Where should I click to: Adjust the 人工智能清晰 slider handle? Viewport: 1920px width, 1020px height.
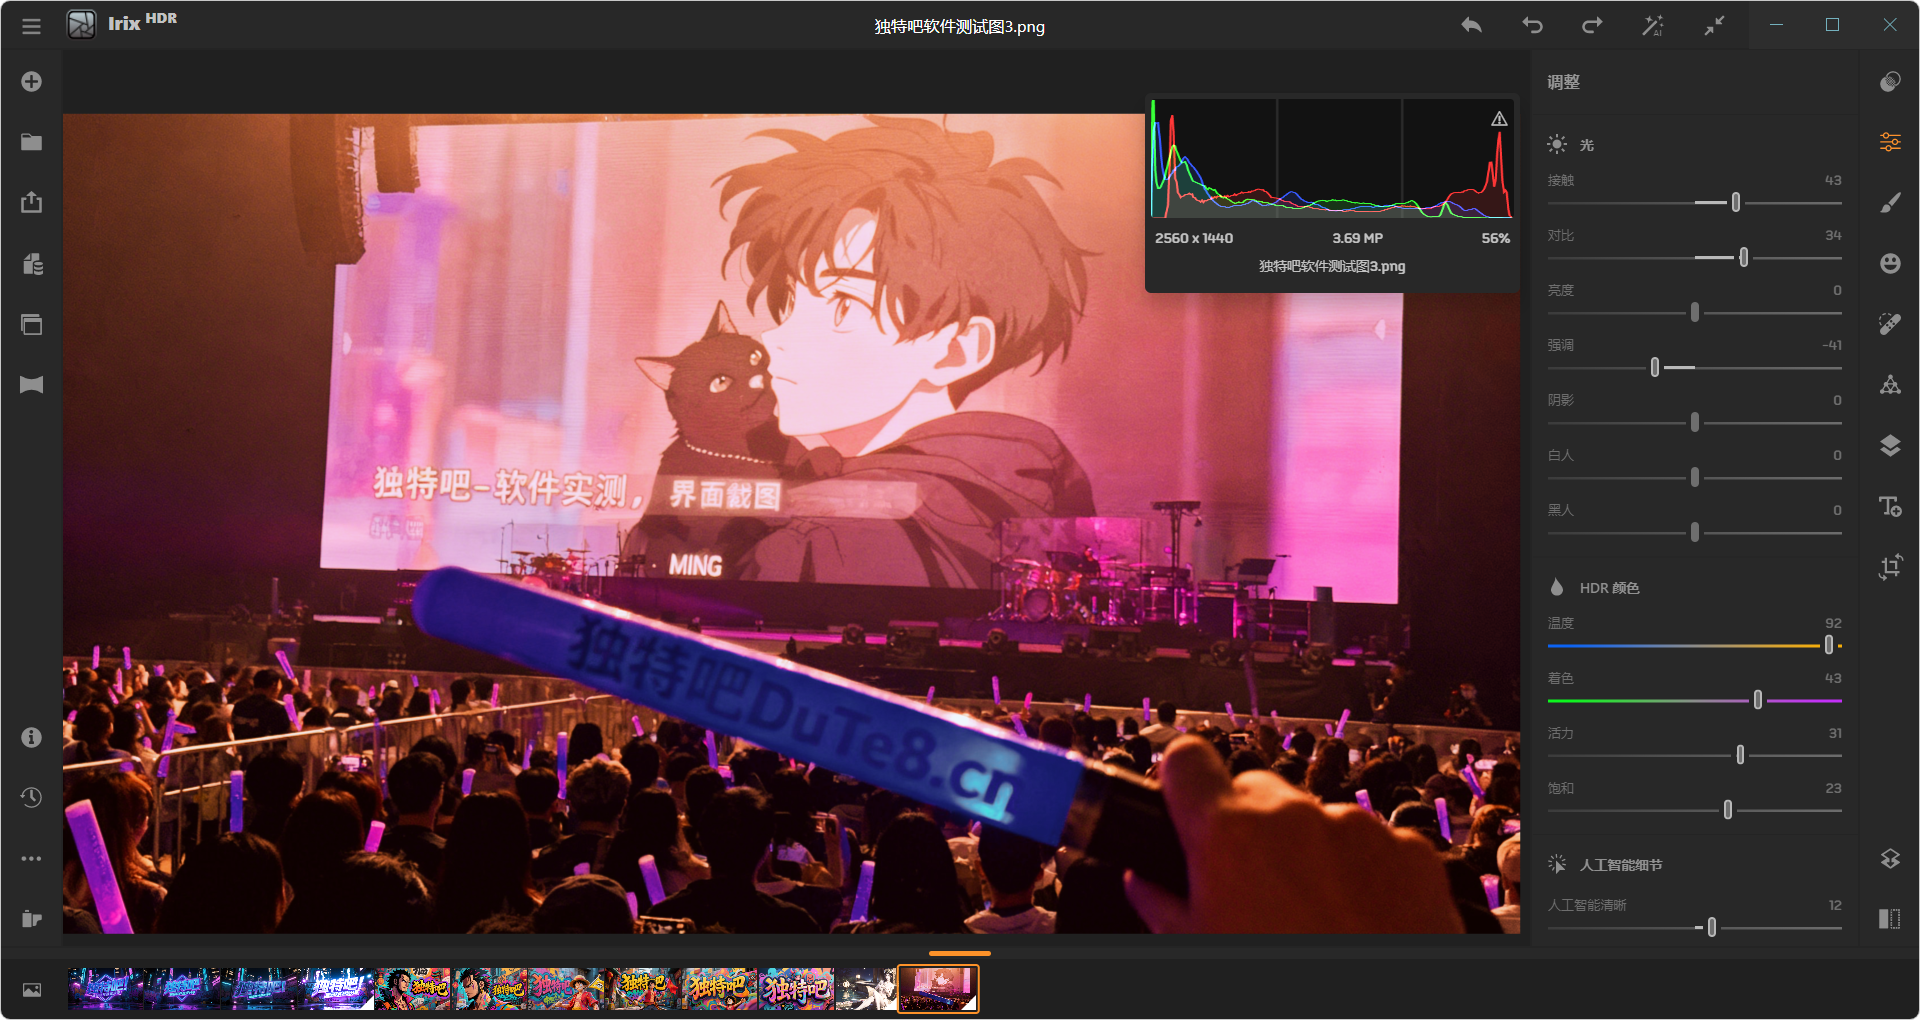[x=1711, y=927]
